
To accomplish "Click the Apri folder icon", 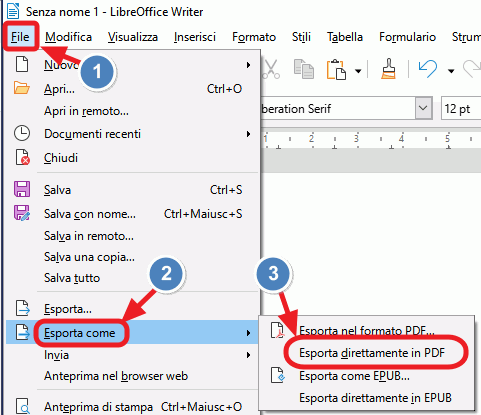I will (22, 88).
